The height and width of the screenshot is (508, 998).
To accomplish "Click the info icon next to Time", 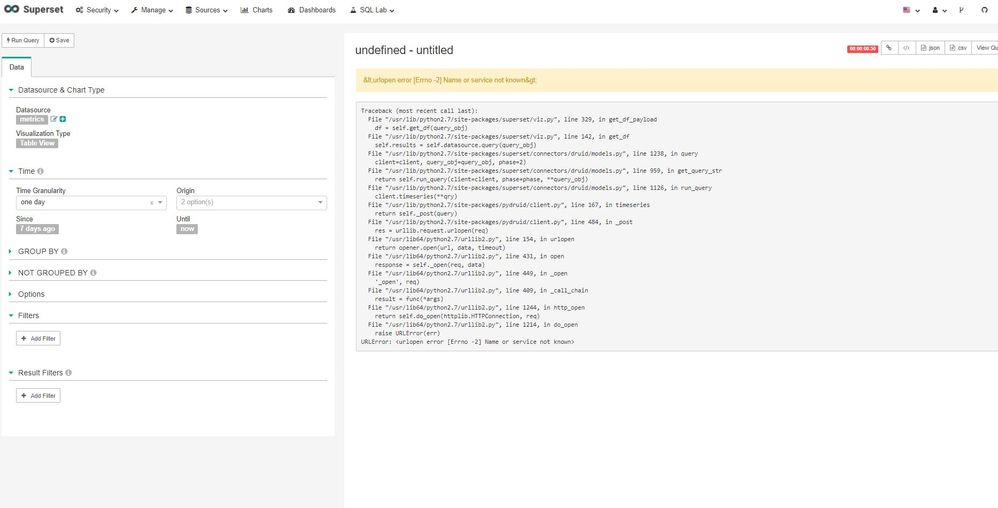I will pyautogui.click(x=41, y=172).
